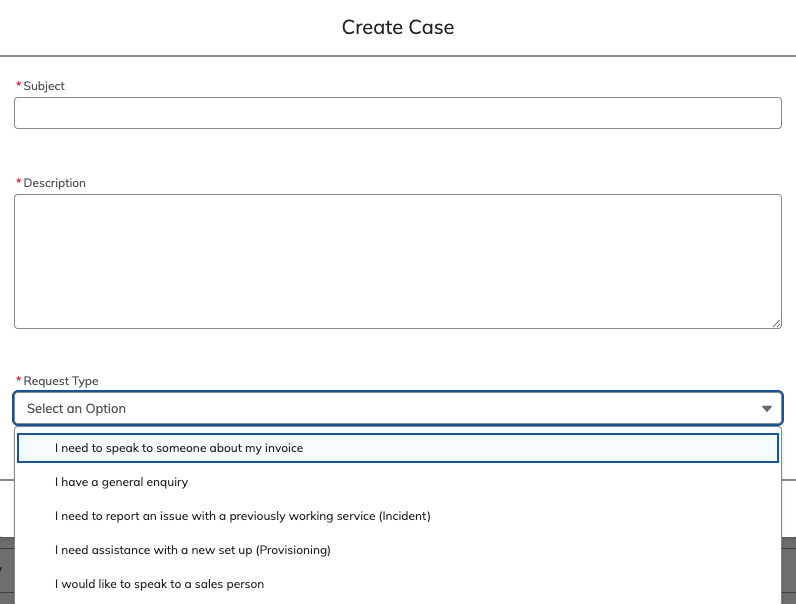
Task: Pick the highlighted invoice request option
Action: (179, 448)
